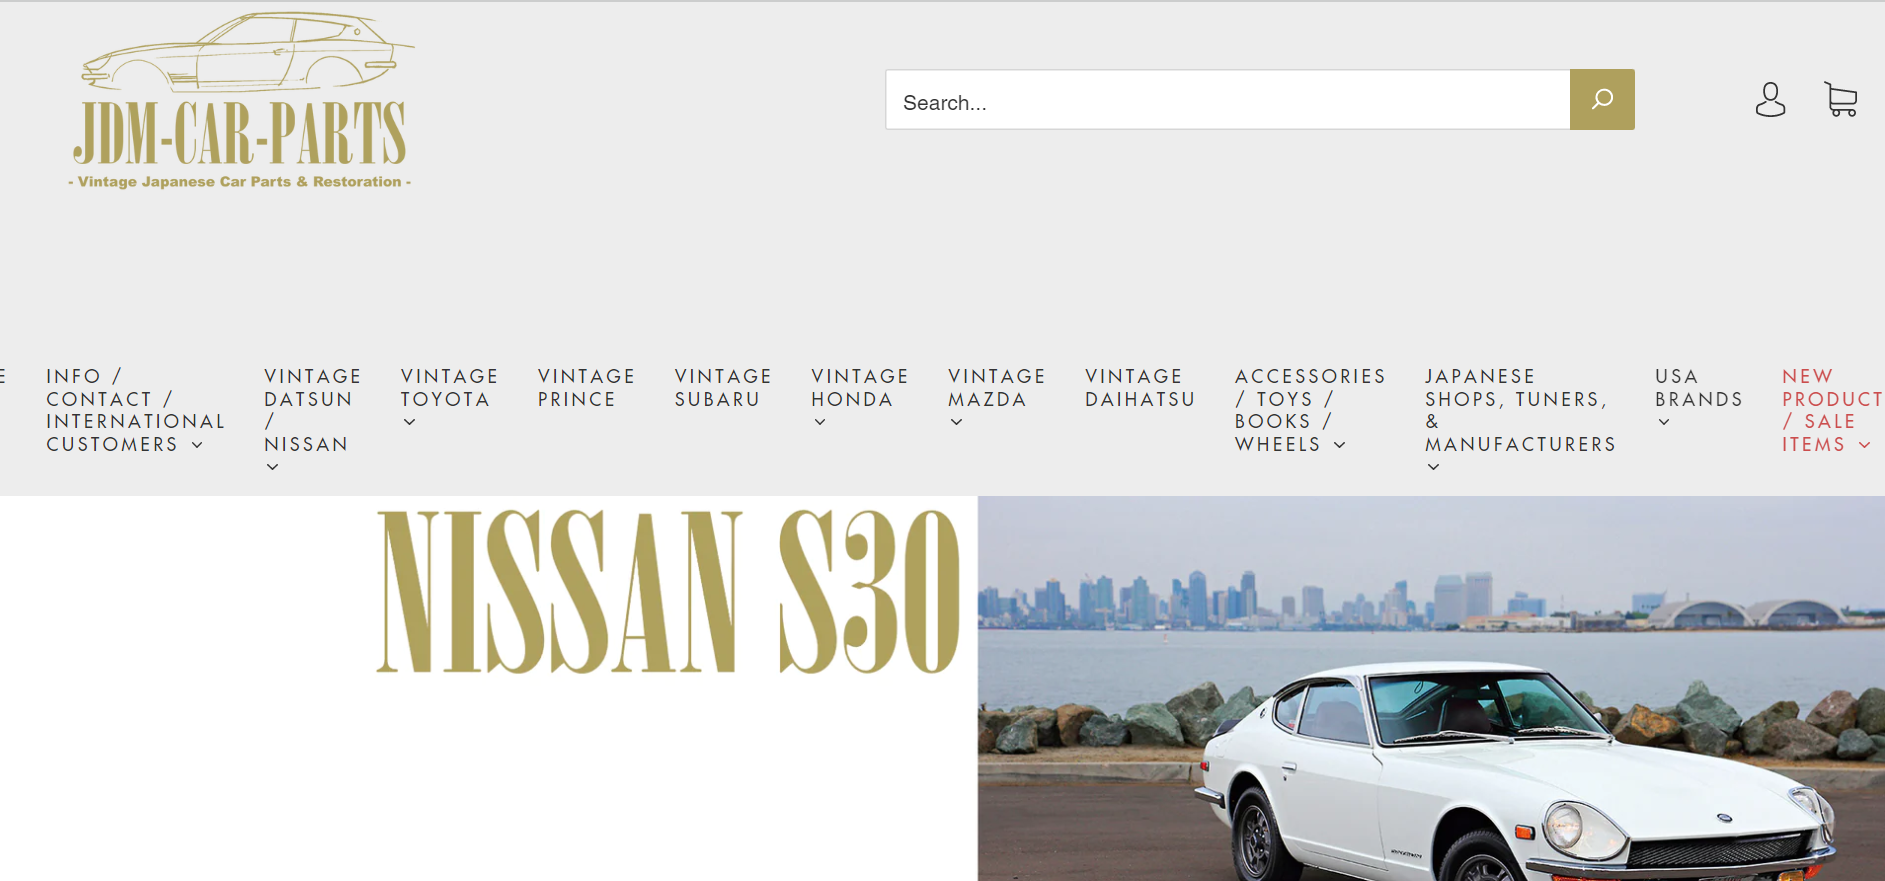Expand the Accessories / Toys / Books chevron

click(x=1340, y=445)
